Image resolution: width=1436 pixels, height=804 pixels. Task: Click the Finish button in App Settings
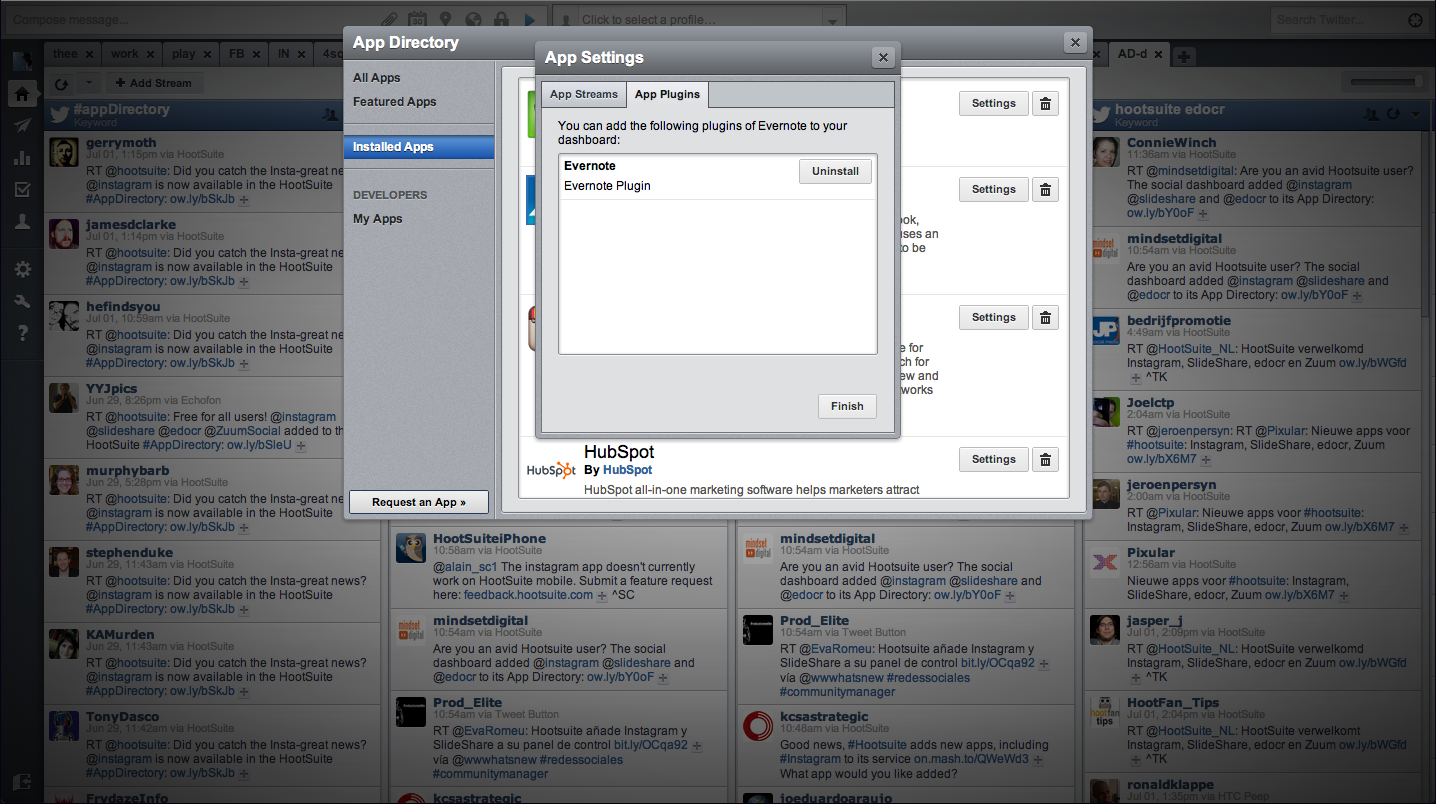(x=847, y=406)
